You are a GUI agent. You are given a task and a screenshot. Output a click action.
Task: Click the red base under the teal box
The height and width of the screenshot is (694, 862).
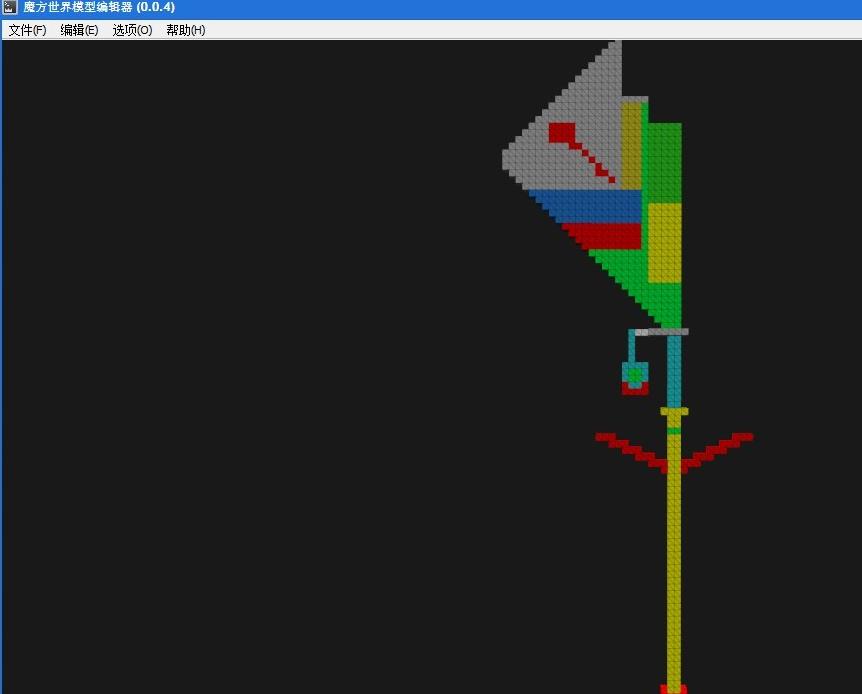[635, 389]
